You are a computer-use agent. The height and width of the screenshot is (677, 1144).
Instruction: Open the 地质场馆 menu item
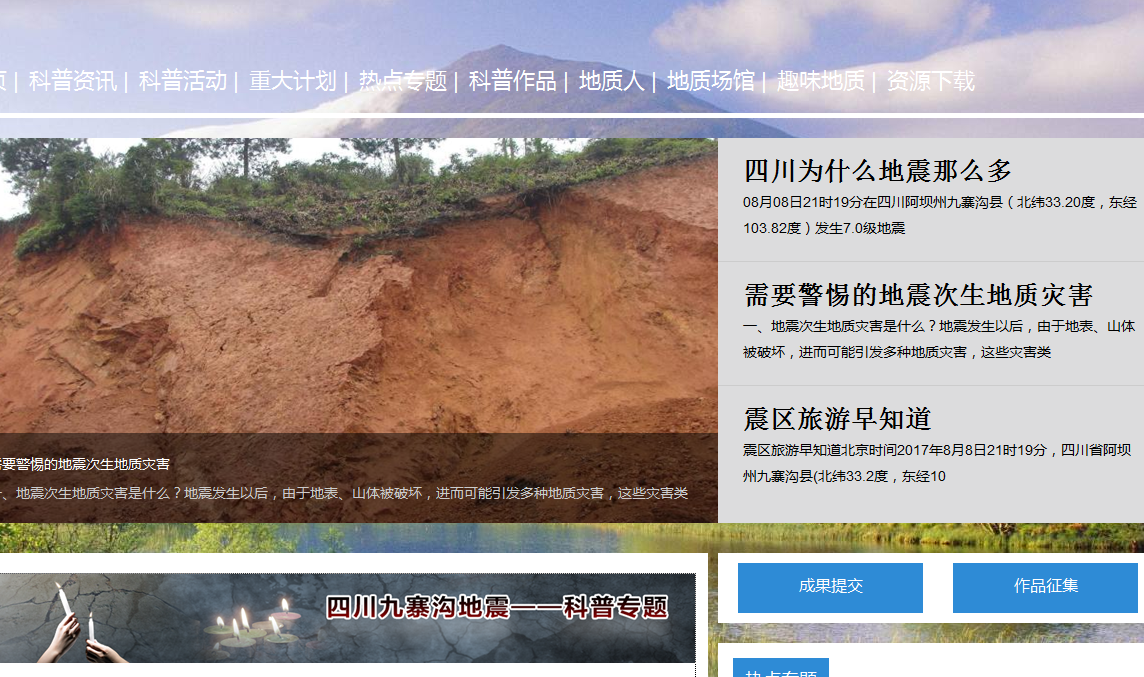(711, 81)
